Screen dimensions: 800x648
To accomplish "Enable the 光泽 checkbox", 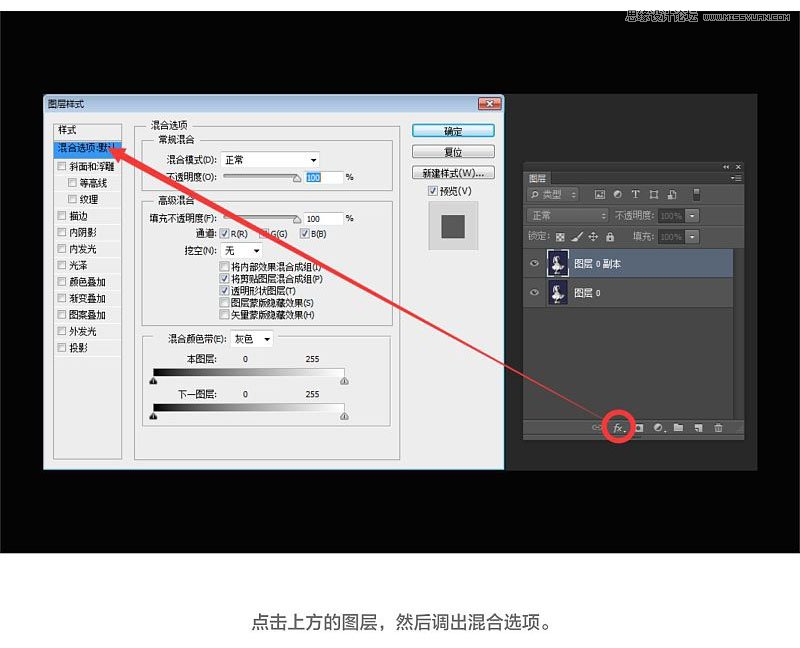I will 62,265.
